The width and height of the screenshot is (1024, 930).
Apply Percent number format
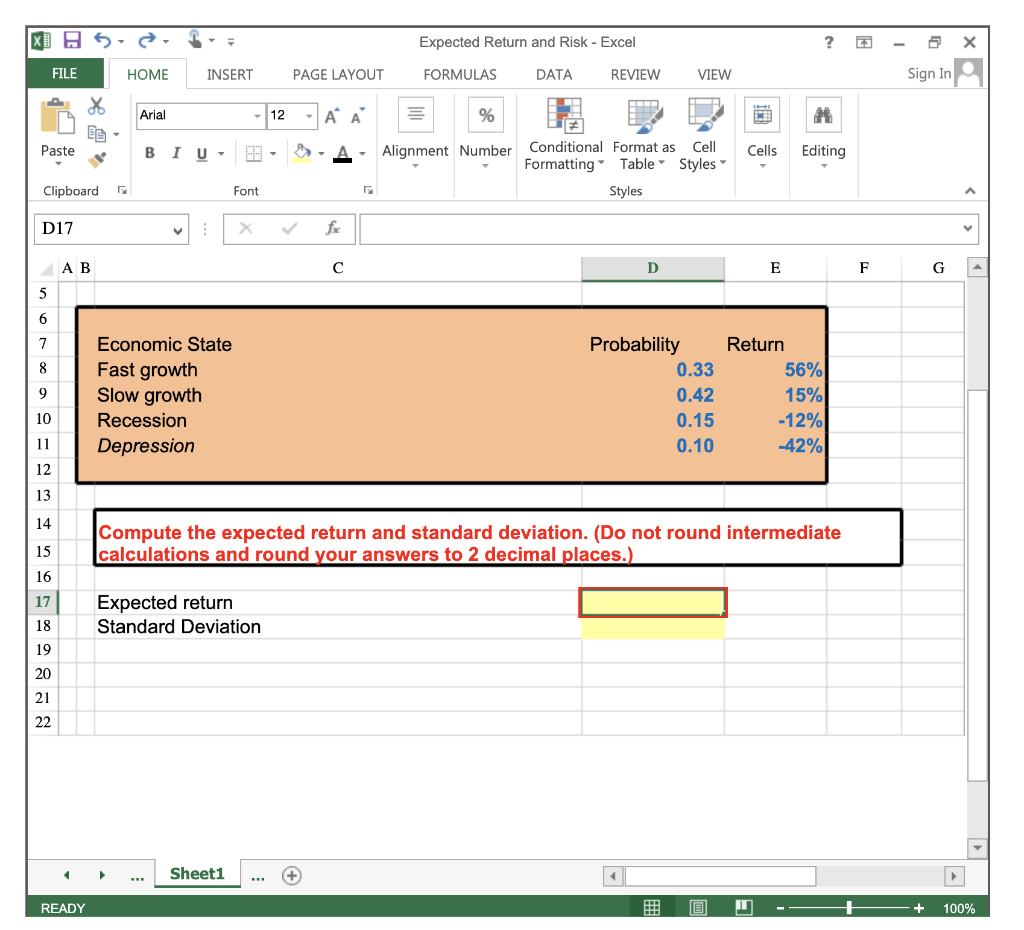(x=486, y=115)
